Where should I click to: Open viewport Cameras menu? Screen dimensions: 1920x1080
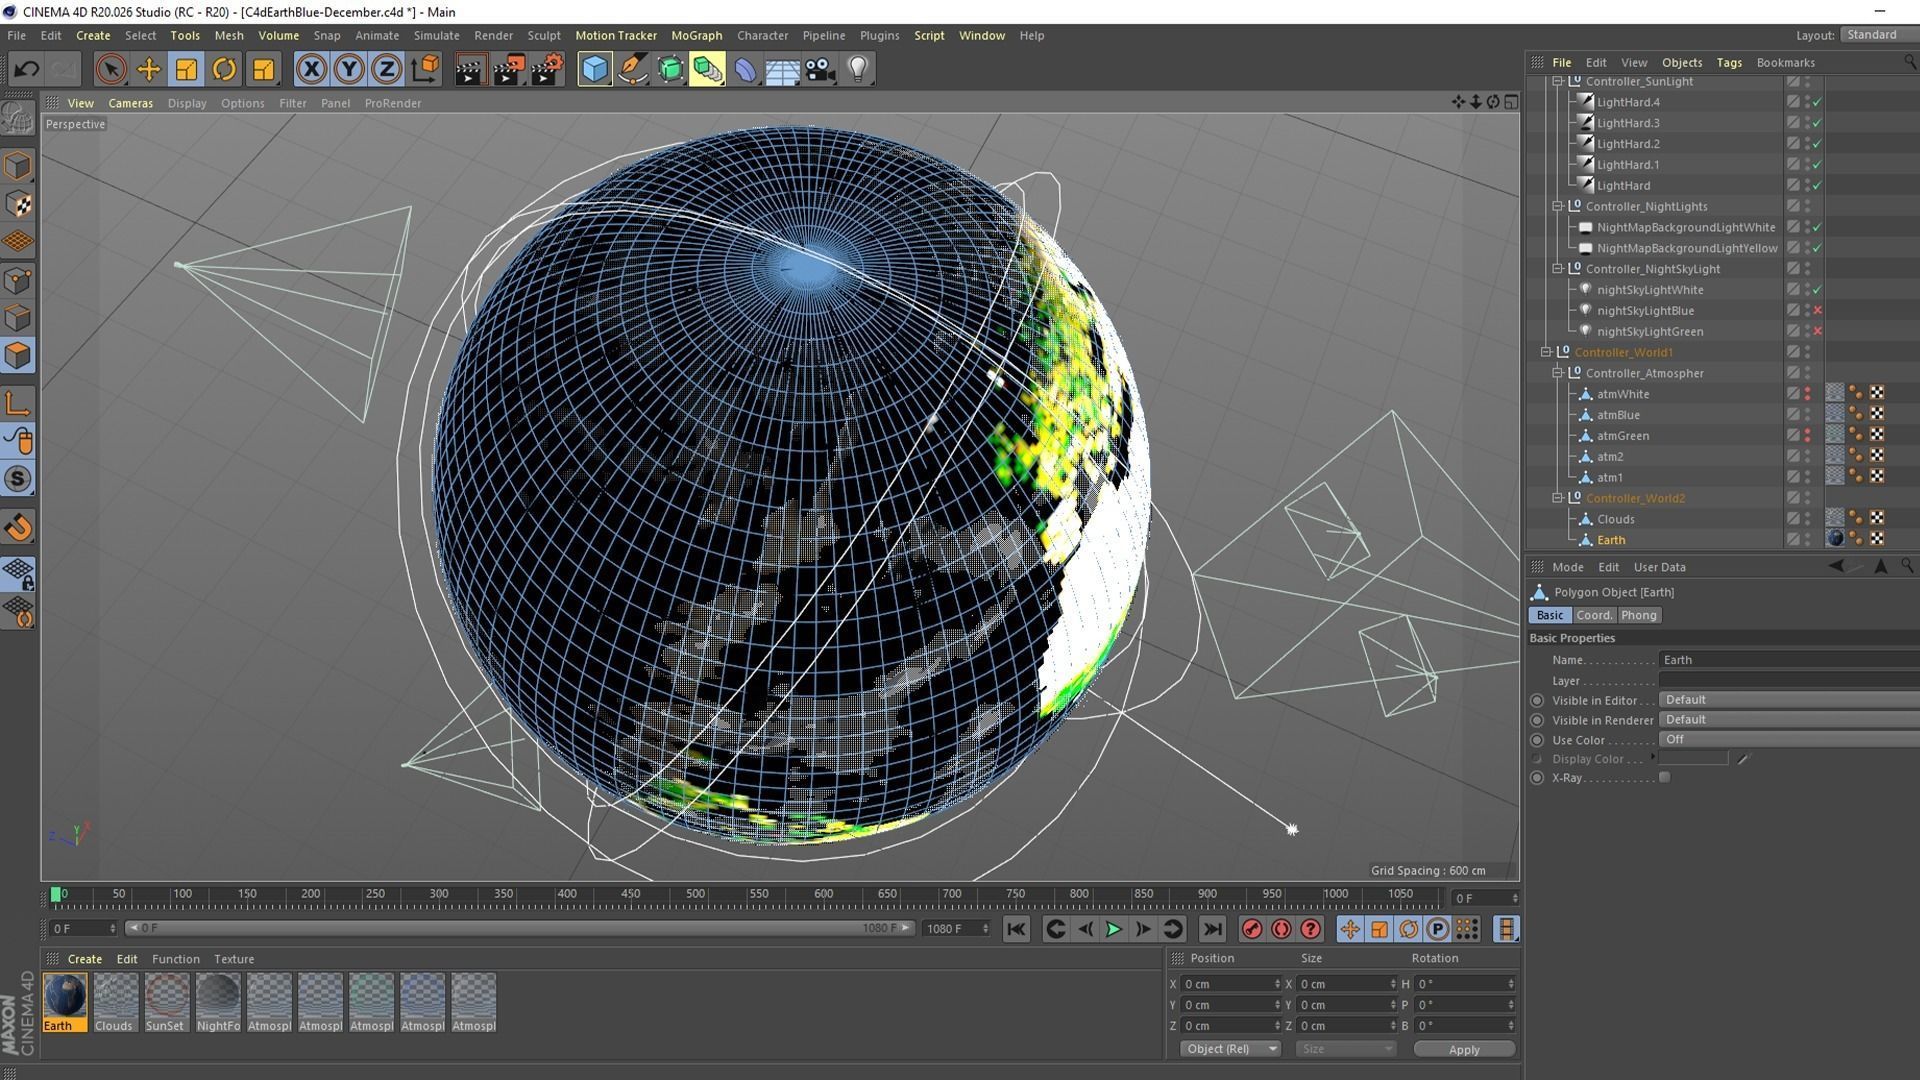click(130, 103)
